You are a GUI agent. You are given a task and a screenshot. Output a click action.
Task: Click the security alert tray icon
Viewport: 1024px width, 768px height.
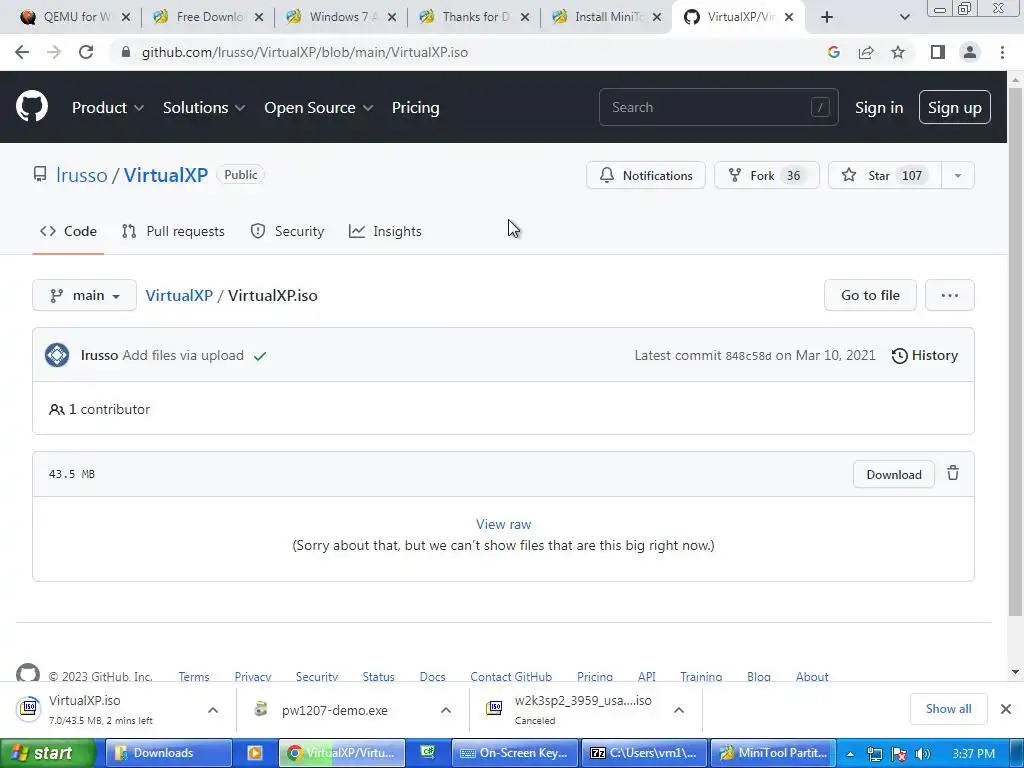tap(899, 754)
